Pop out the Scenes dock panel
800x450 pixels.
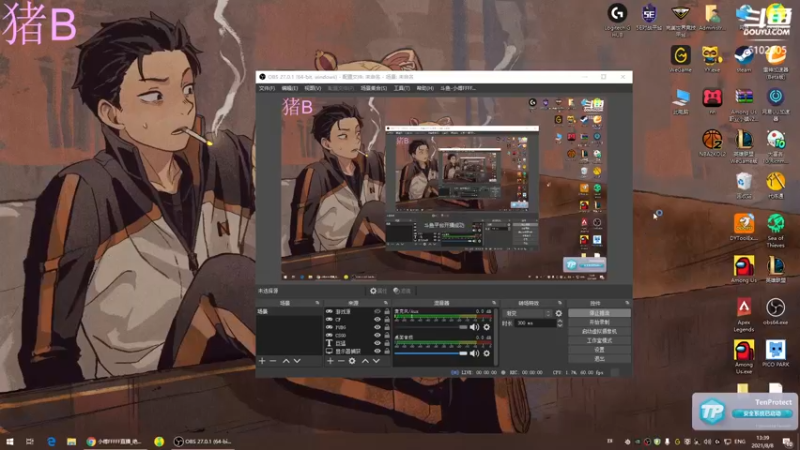tap(317, 303)
